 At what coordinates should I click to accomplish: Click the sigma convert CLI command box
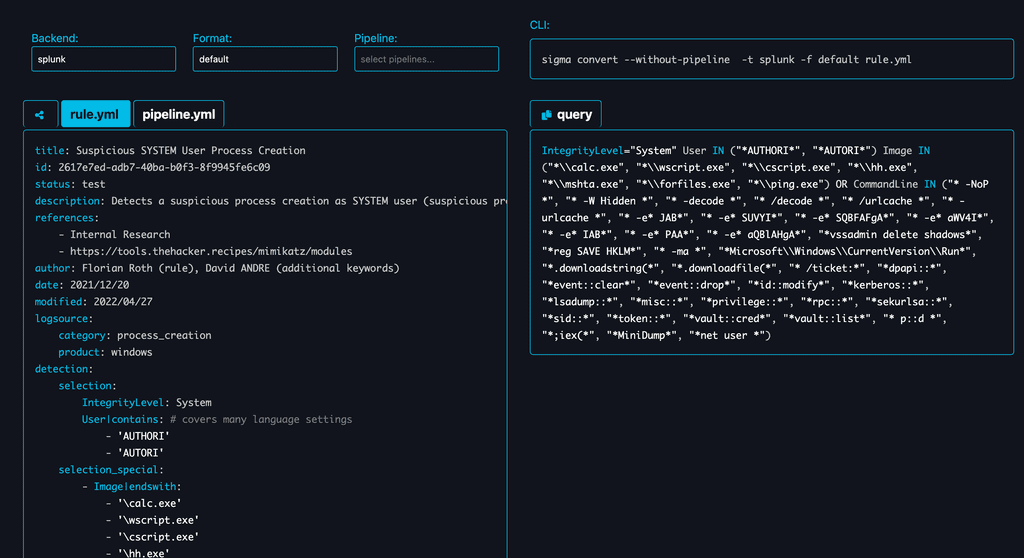771,59
